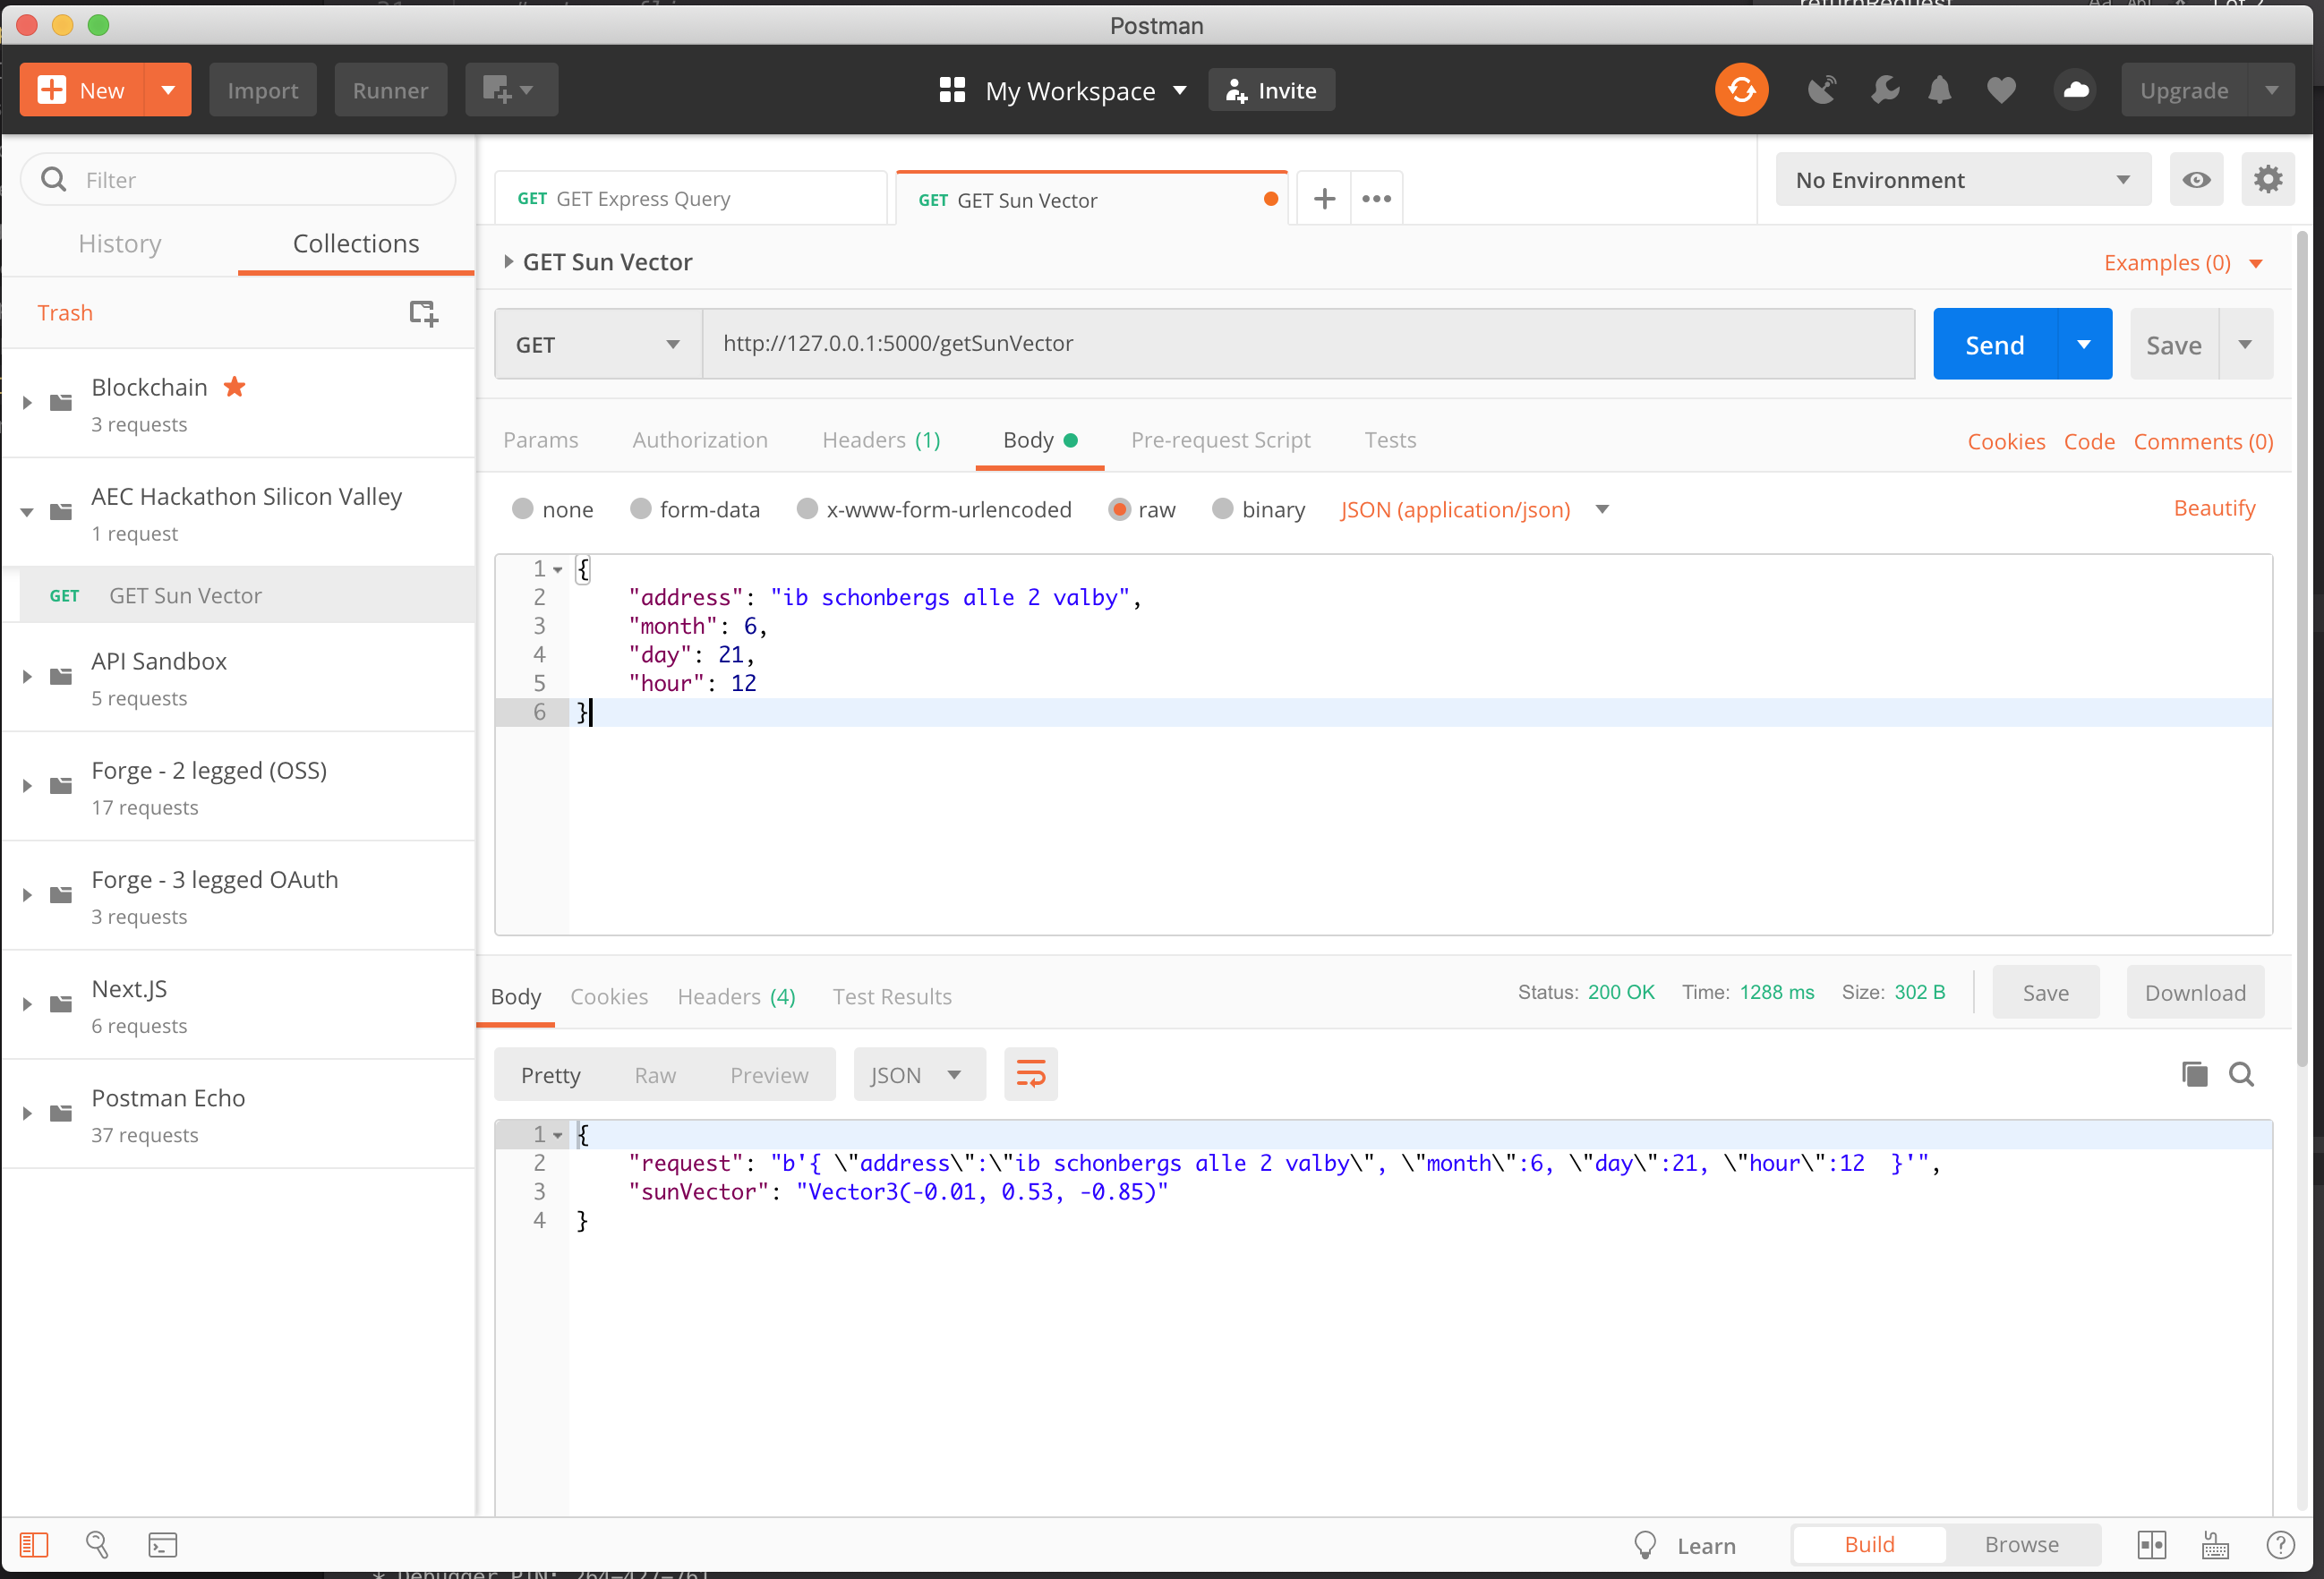The height and width of the screenshot is (1579, 2324).
Task: Click the orange sync status icon
Action: coord(1741,90)
